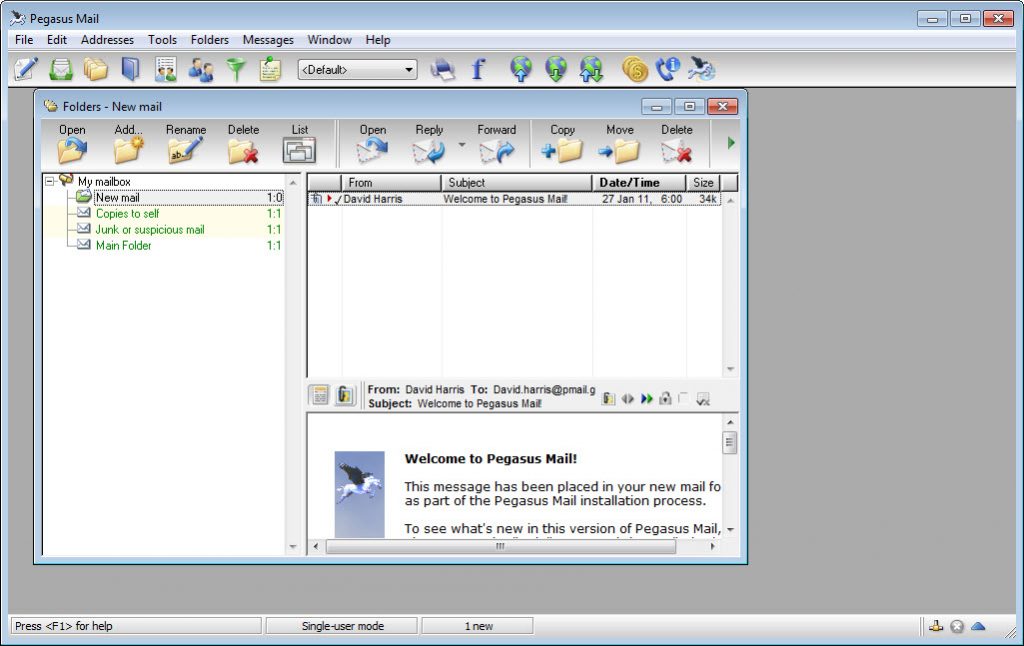Viewport: 1024px width, 646px height.
Task: Show more toolbar buttons with green arrow
Action: (731, 143)
